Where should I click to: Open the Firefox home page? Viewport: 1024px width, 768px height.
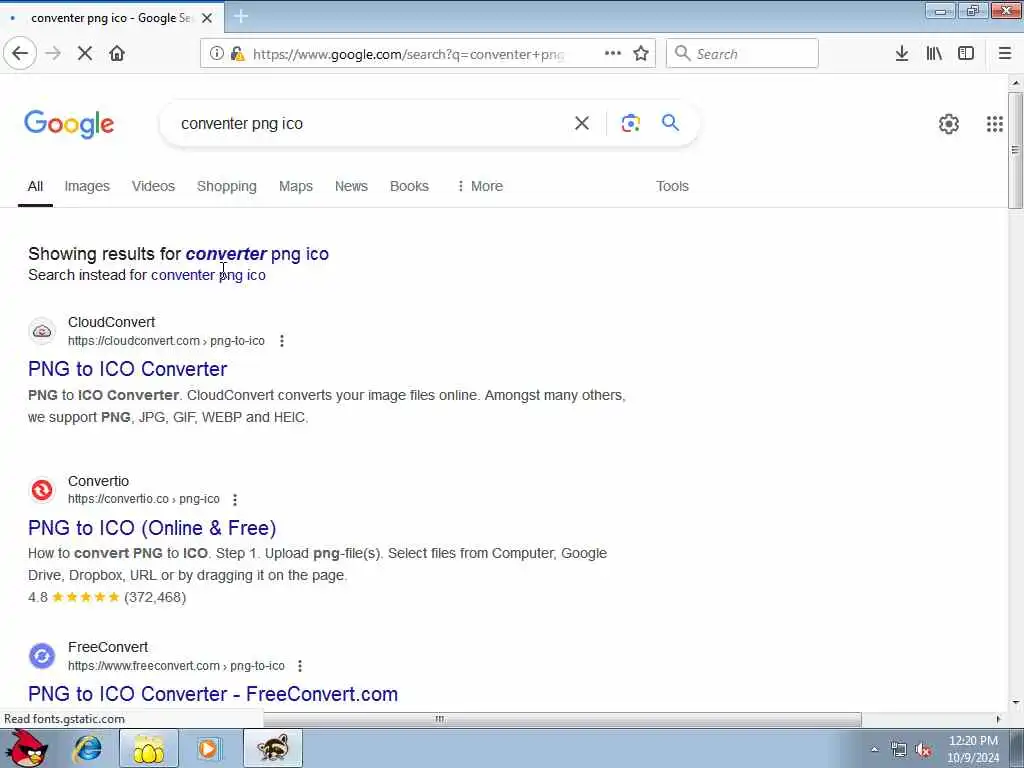coord(117,54)
